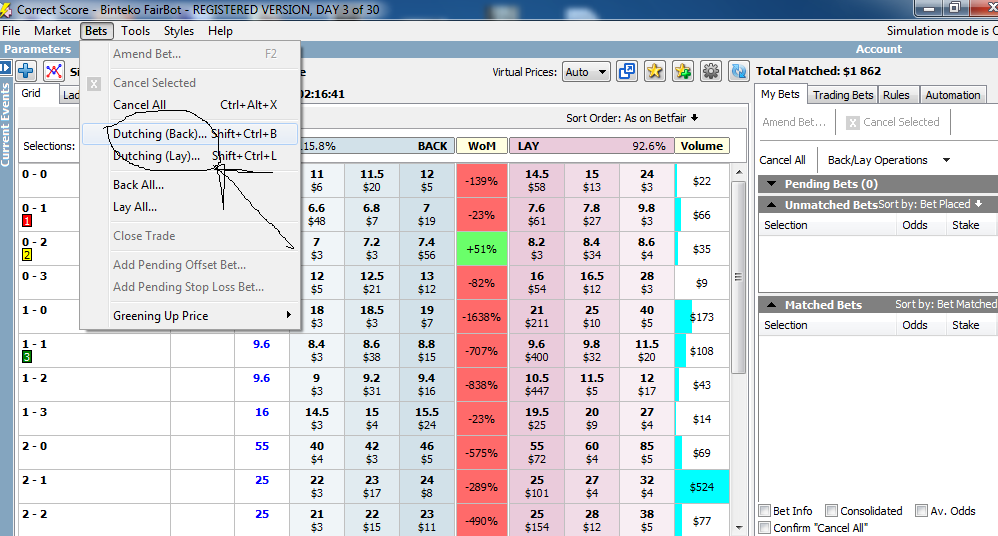Click the market grid vertical scrollbar thumb
The width and height of the screenshot is (998, 536).
click(738, 277)
